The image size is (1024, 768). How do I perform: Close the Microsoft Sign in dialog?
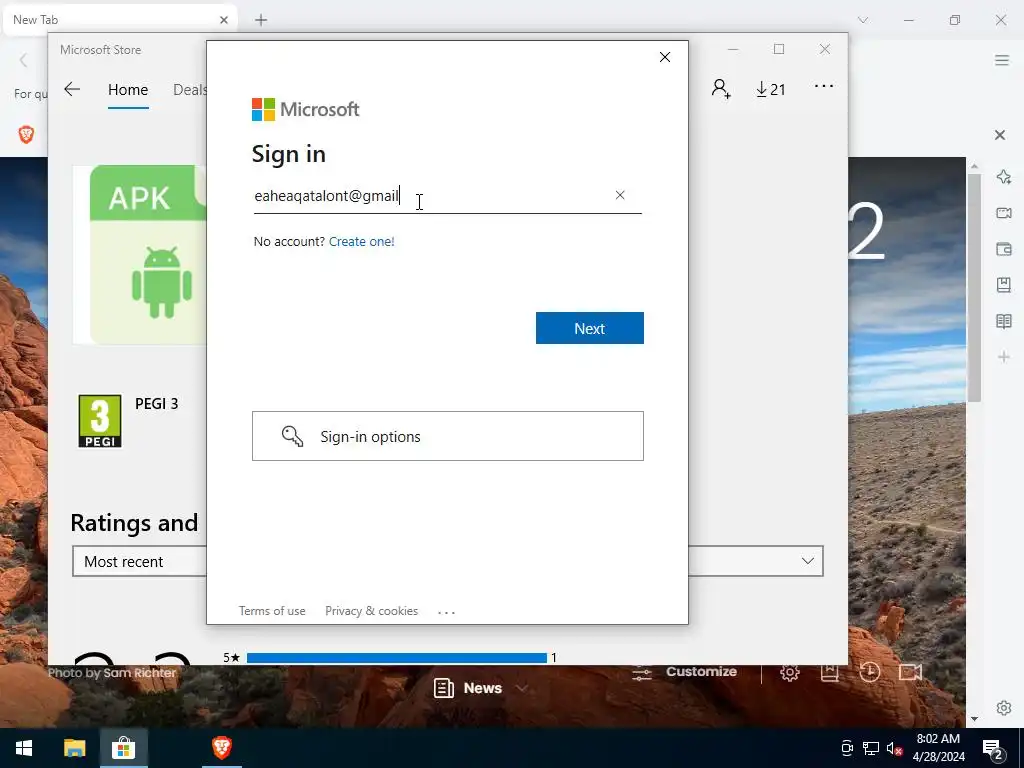[665, 57]
